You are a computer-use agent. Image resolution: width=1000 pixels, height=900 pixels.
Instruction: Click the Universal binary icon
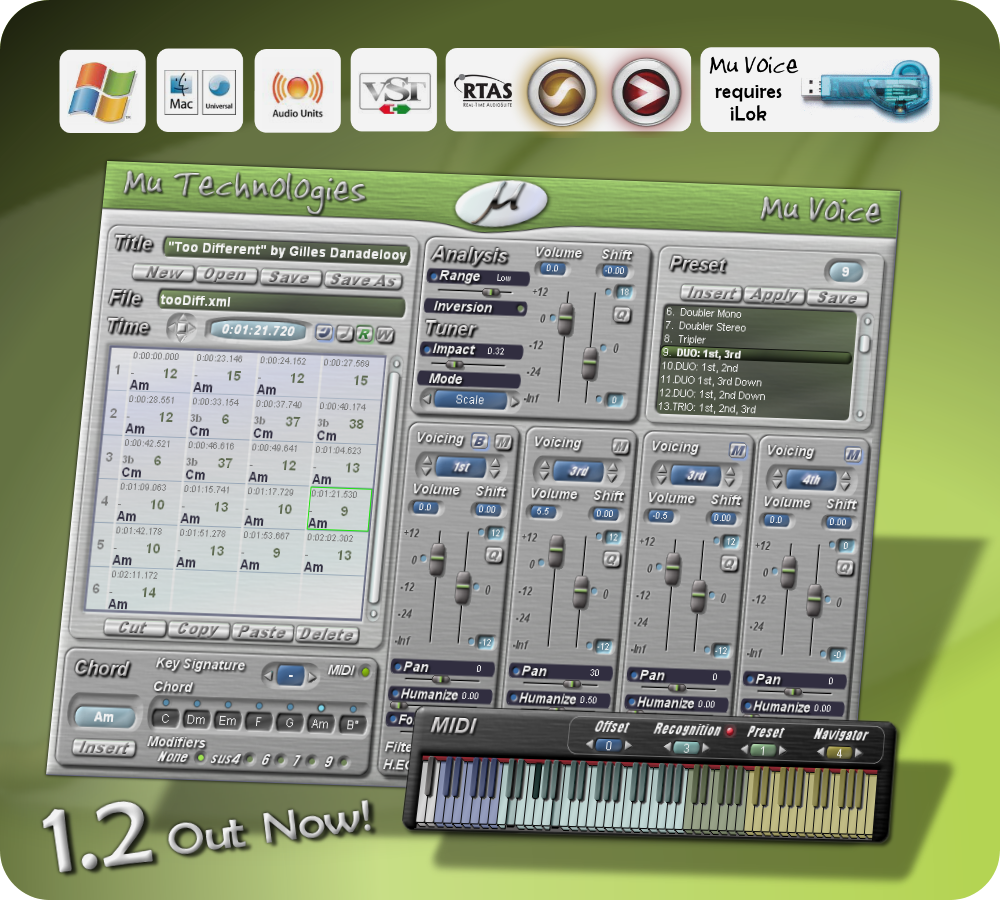click(x=219, y=92)
